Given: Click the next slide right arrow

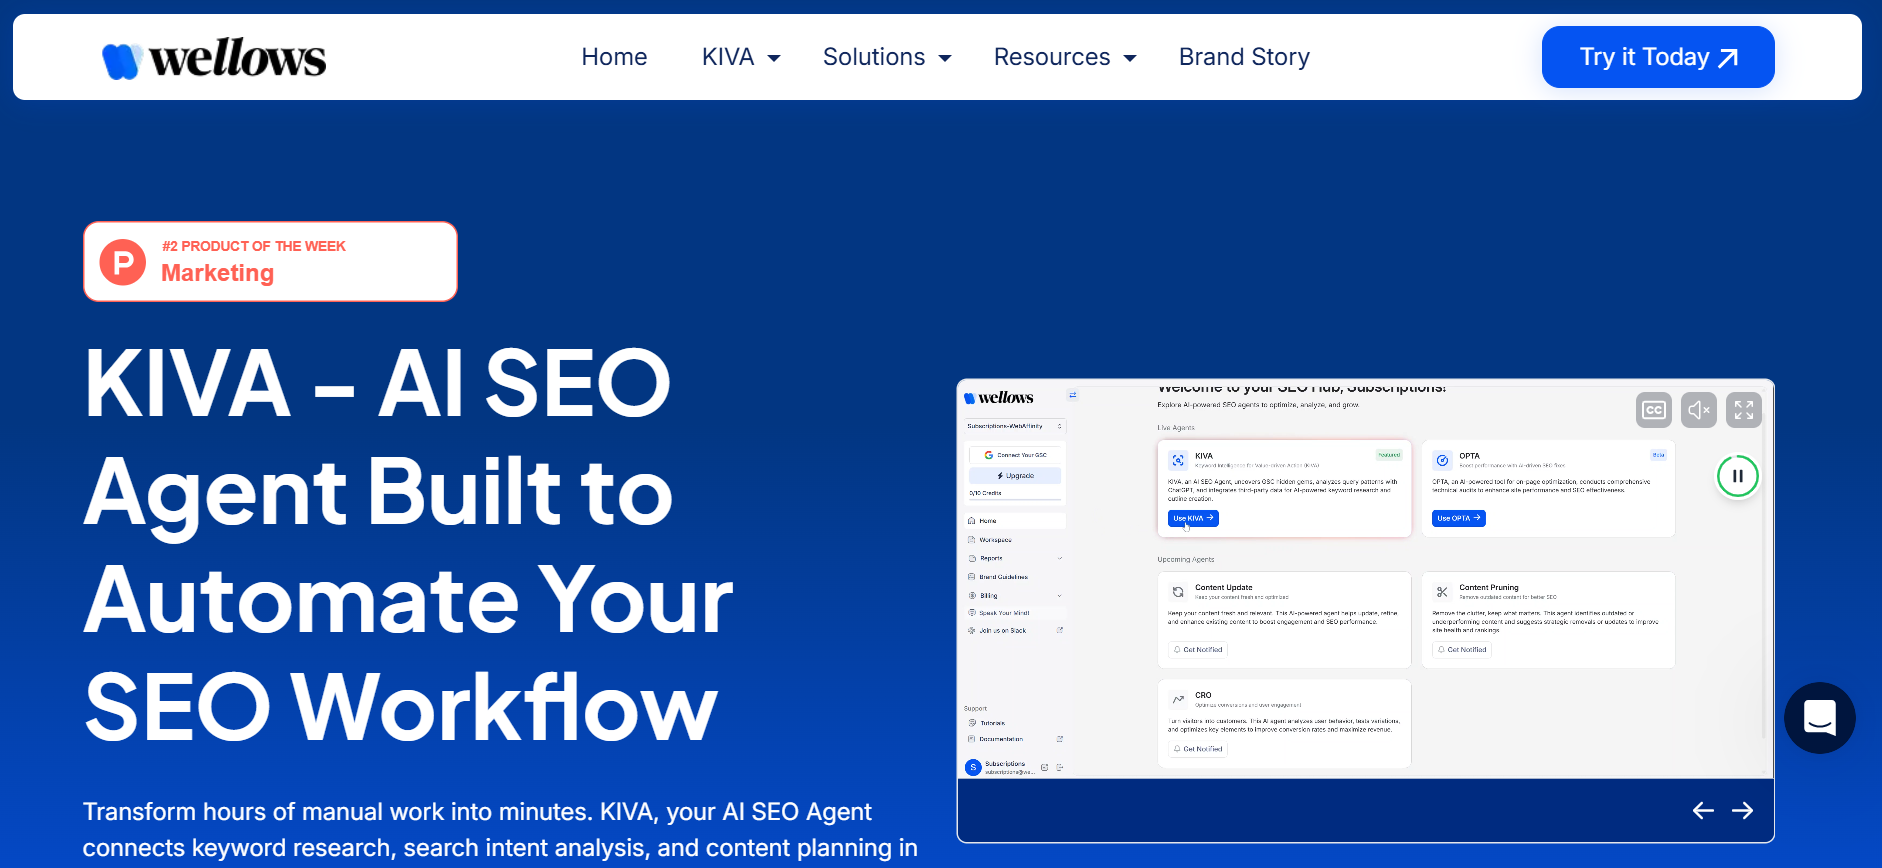Looking at the screenshot, I should [x=1742, y=810].
